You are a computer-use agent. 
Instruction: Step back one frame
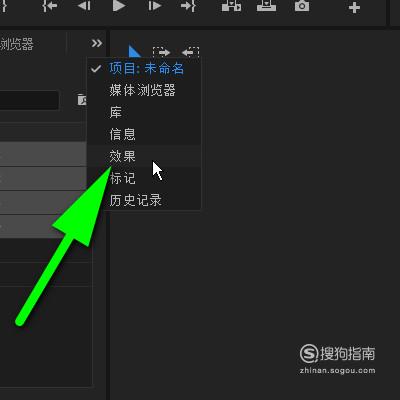click(x=84, y=6)
